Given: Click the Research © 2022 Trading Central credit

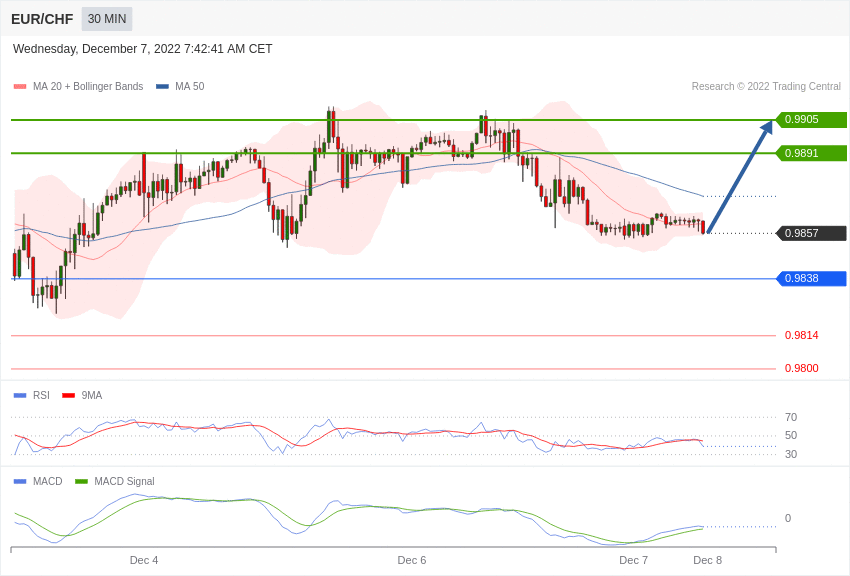Looking at the screenshot, I should pyautogui.click(x=766, y=87).
